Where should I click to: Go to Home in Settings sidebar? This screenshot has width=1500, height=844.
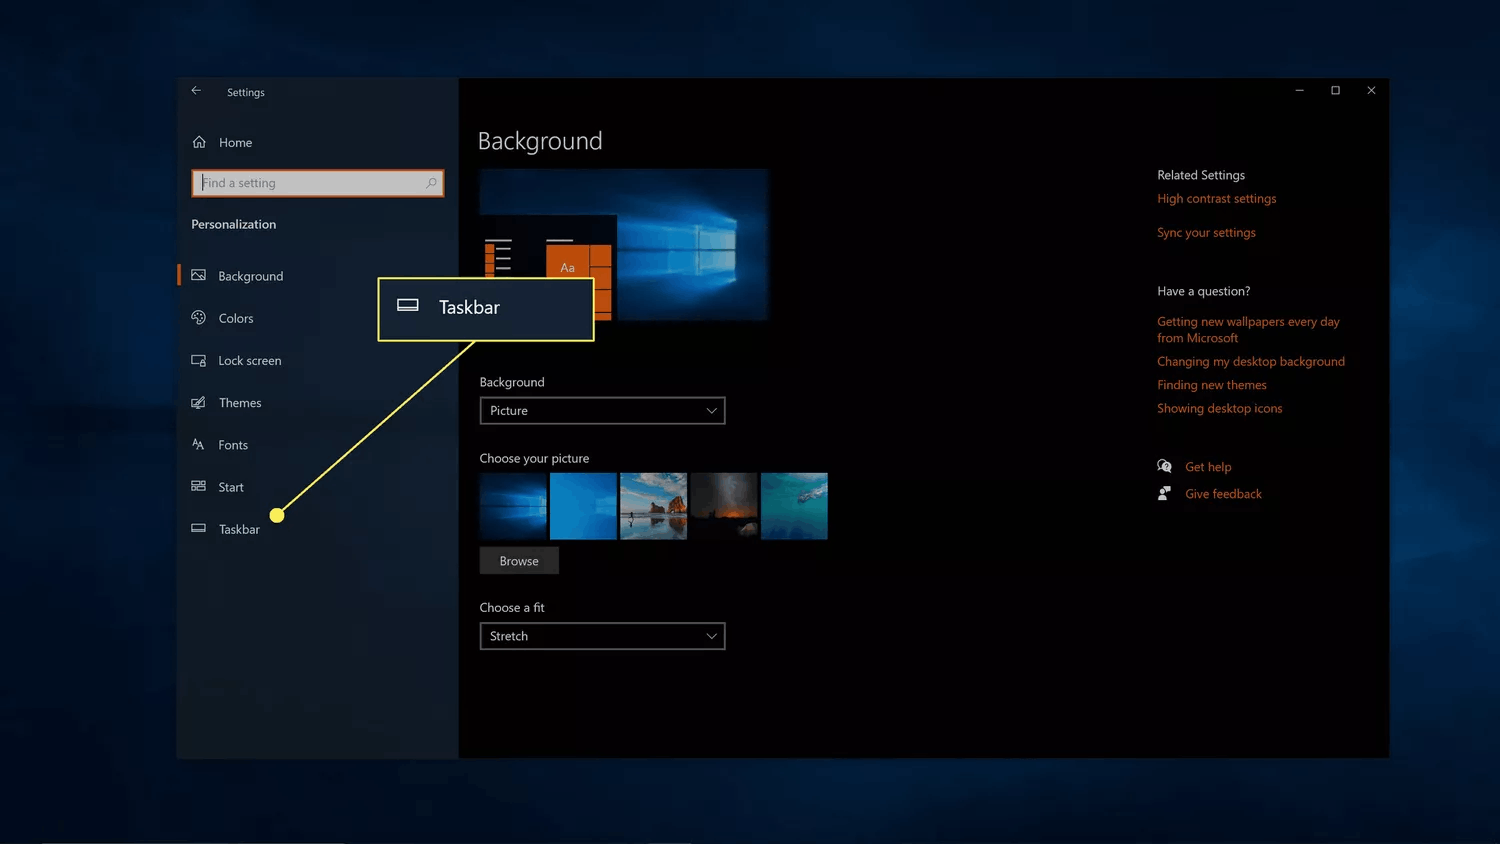click(236, 143)
